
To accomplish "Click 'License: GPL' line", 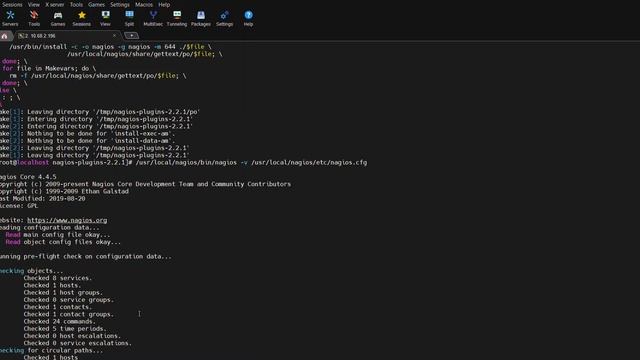I will 19,206.
